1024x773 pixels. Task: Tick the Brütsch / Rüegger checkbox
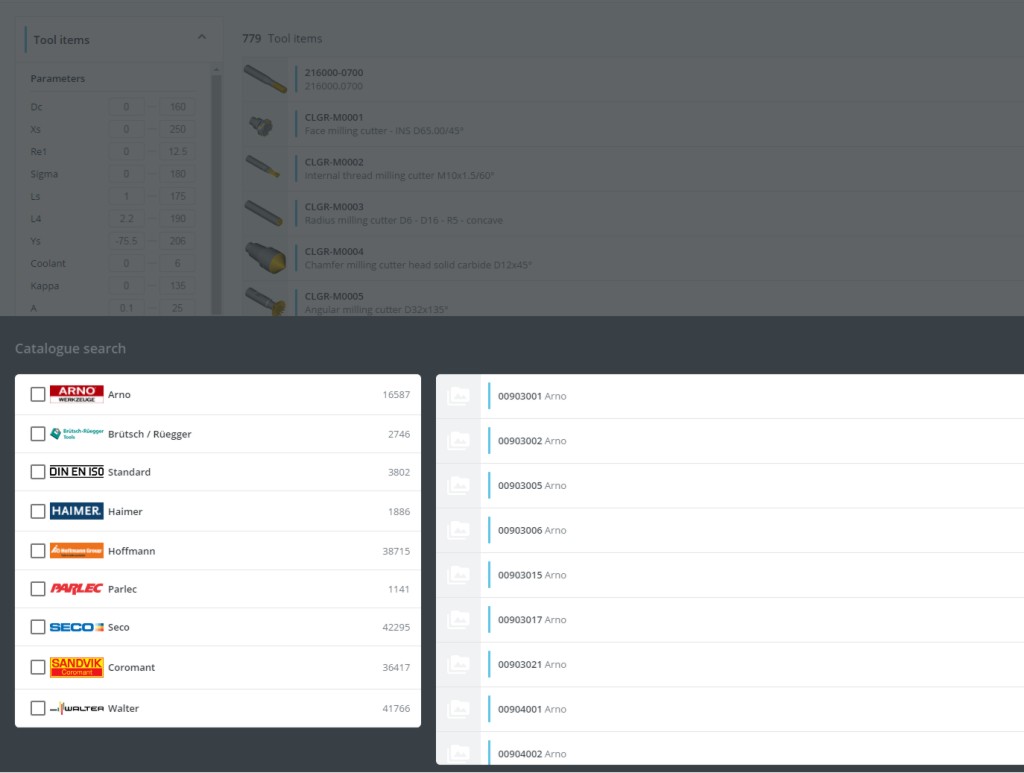click(38, 434)
